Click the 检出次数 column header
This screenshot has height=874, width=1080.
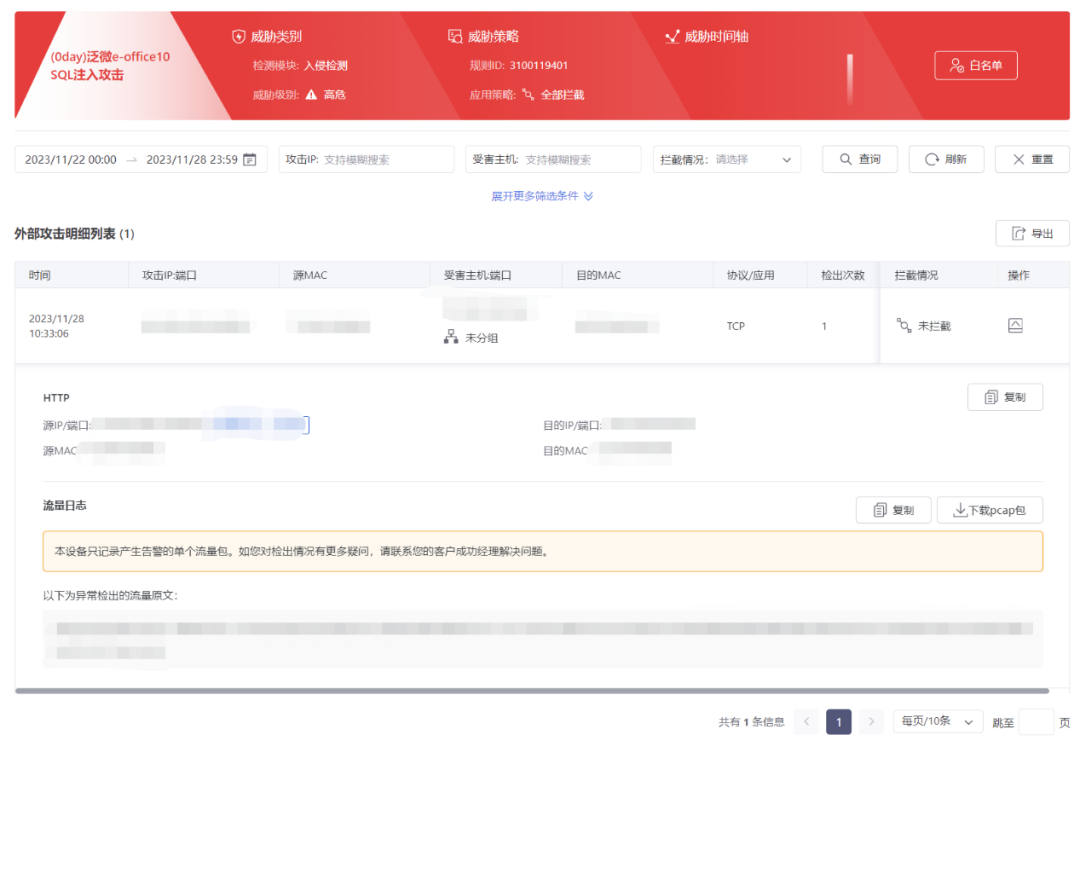coord(842,275)
